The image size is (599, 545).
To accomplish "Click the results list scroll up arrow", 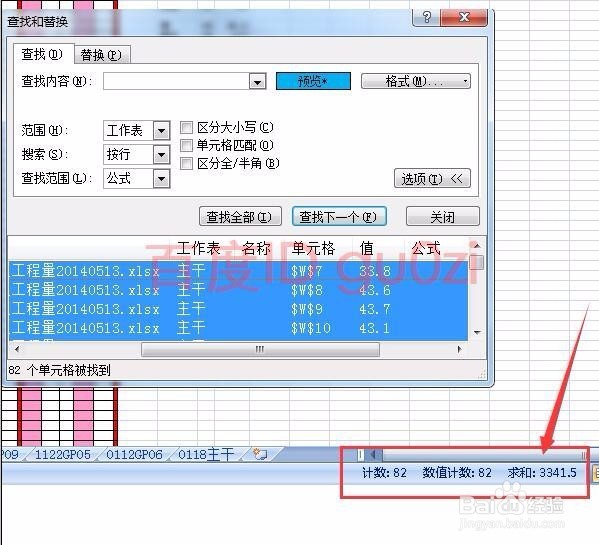I will [x=477, y=246].
